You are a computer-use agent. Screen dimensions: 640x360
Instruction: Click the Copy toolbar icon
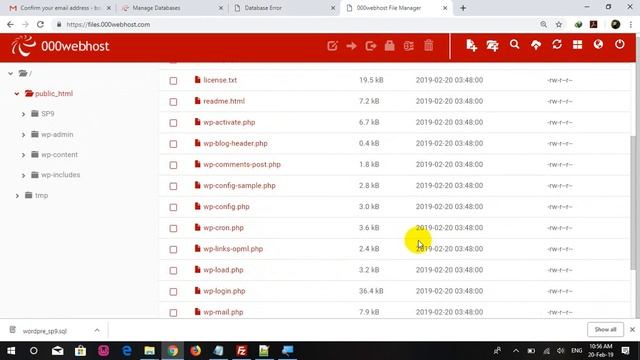pyautogui.click(x=371, y=46)
